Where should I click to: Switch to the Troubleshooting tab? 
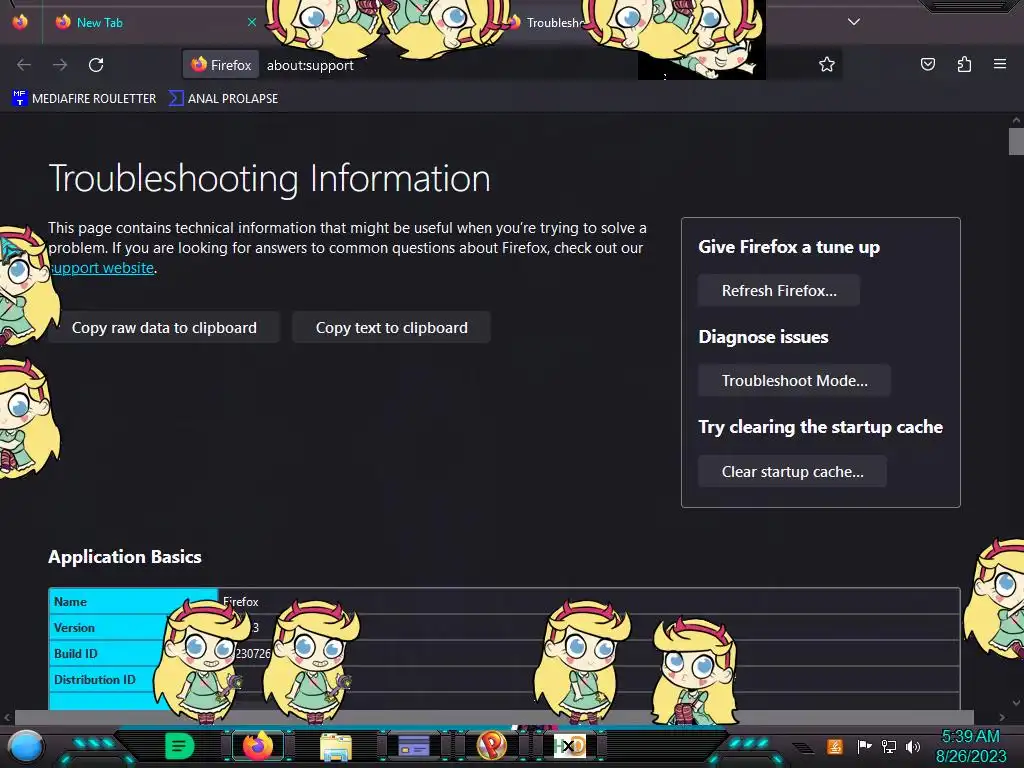tap(552, 22)
